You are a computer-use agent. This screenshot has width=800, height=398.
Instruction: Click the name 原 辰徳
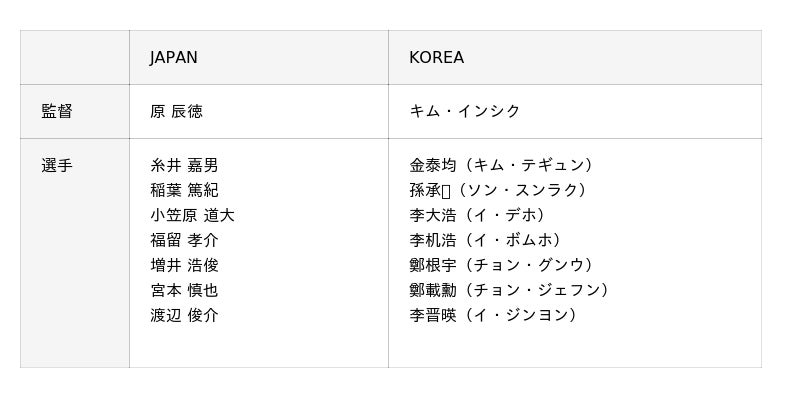click(x=177, y=111)
